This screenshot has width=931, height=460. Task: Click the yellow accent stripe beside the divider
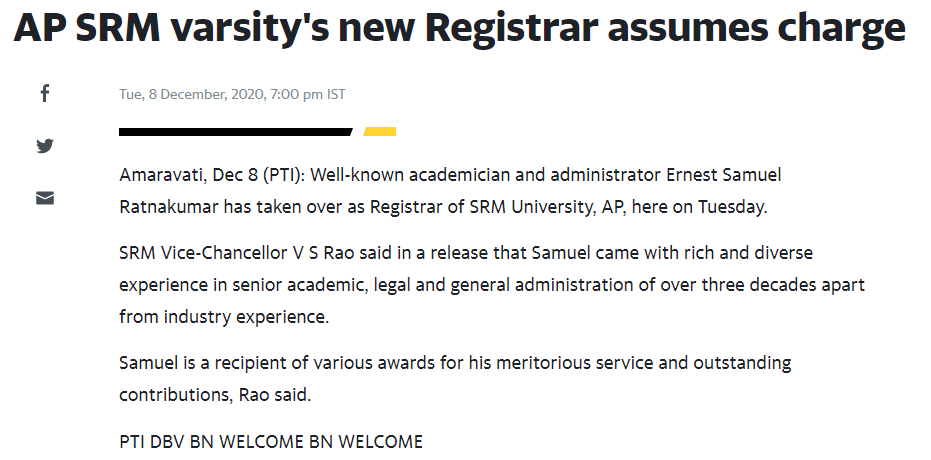pyautogui.click(x=380, y=131)
